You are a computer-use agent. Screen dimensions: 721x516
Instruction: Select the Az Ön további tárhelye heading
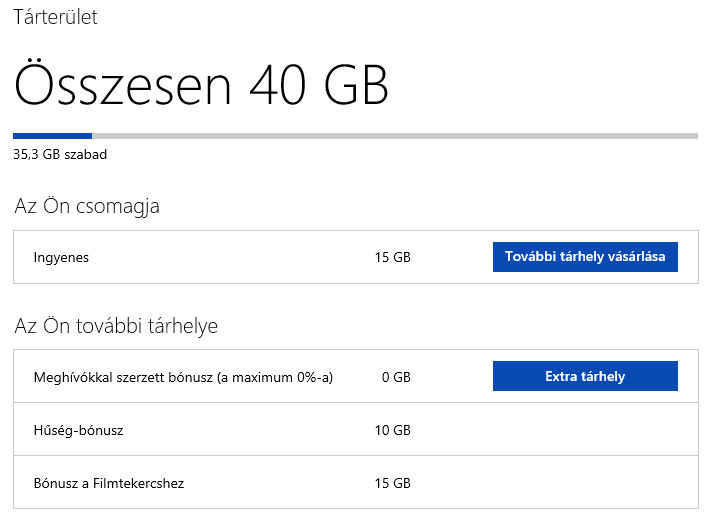pos(116,326)
